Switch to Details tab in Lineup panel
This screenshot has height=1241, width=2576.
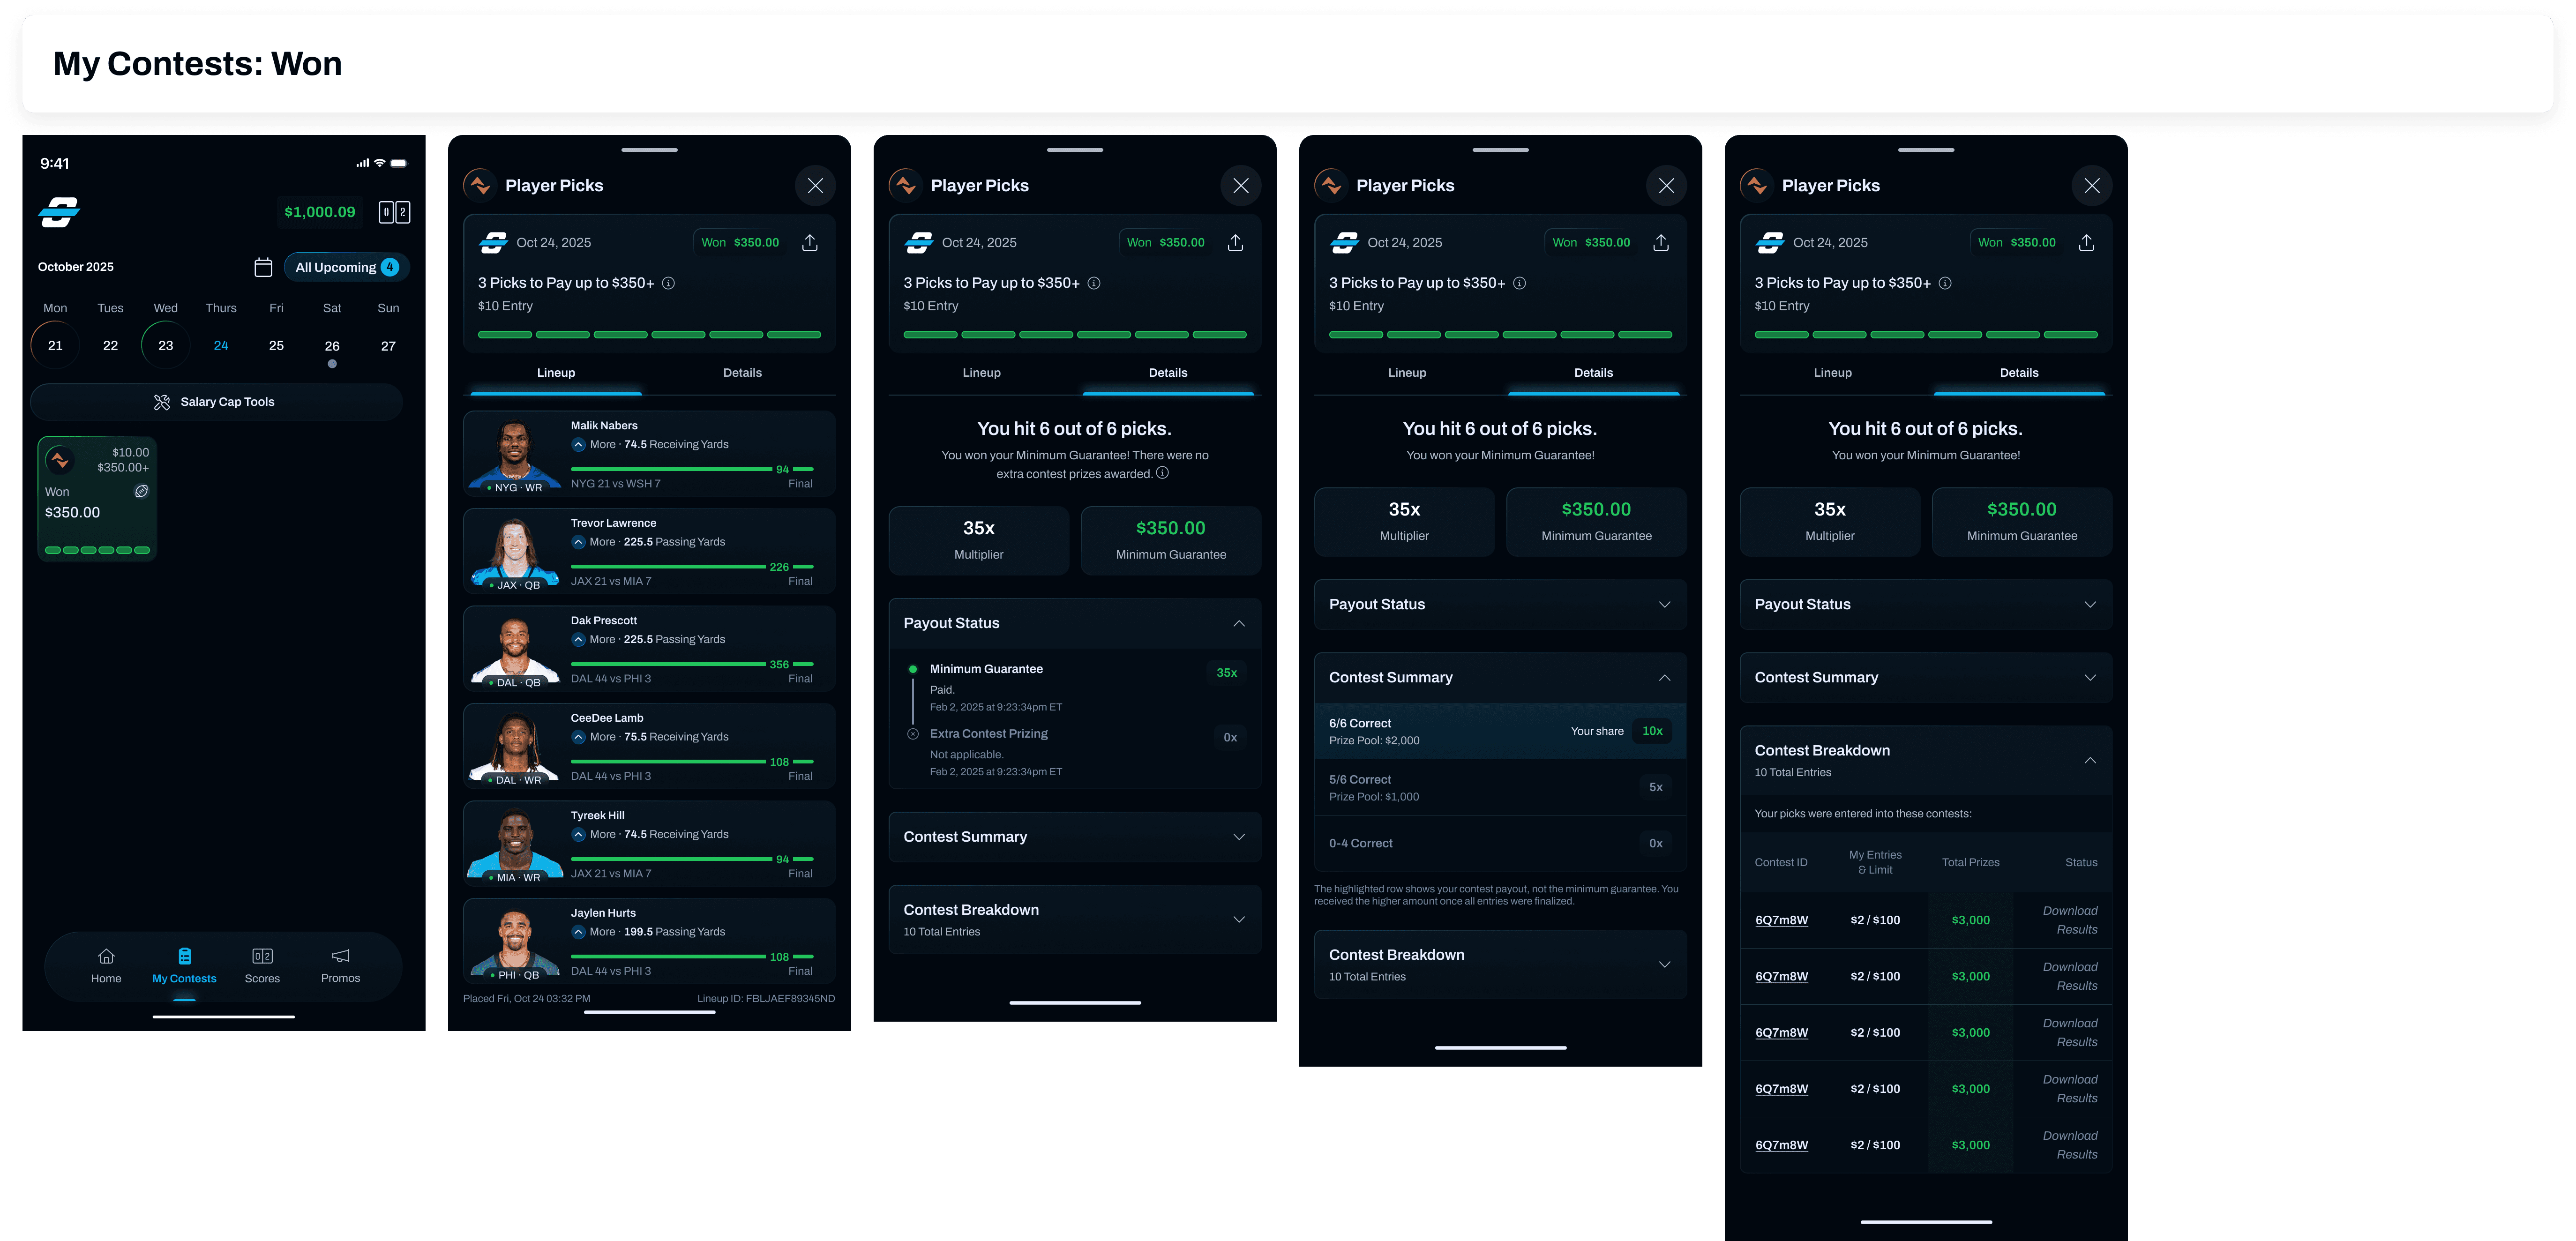point(742,373)
